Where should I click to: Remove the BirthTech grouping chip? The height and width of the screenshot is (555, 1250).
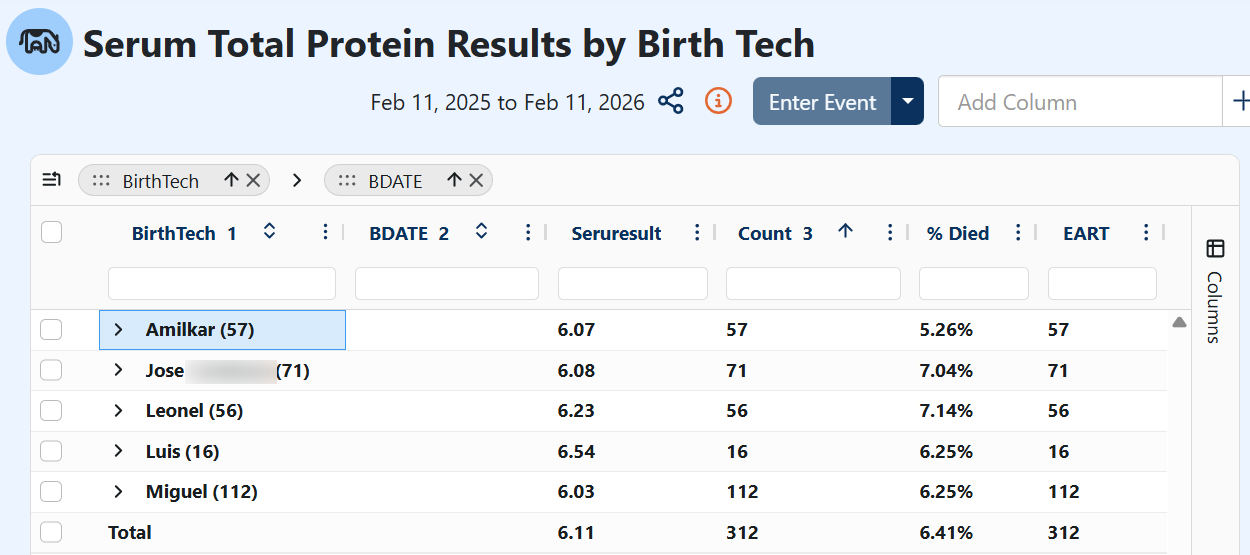pos(253,180)
